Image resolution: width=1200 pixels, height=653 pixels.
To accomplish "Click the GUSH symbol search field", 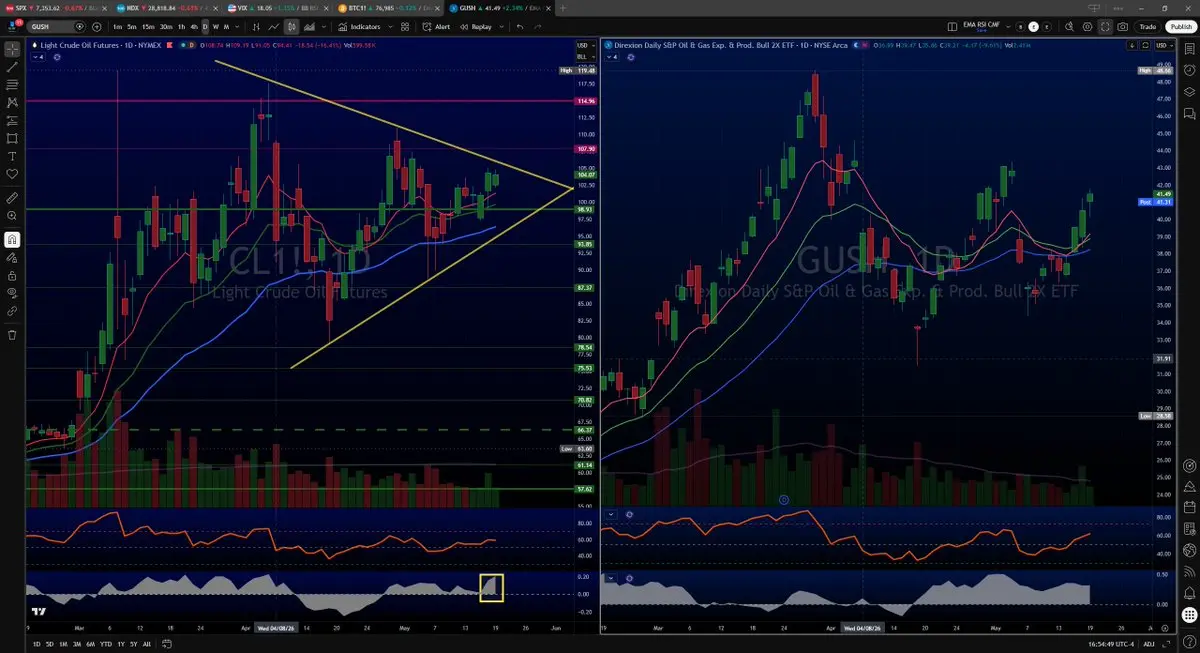I will click(55, 27).
